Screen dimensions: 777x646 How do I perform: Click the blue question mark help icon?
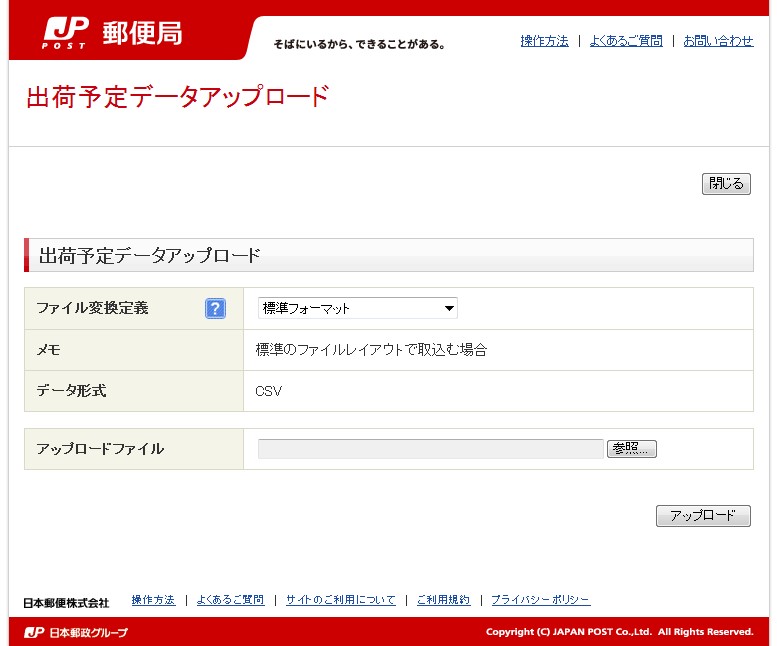215,308
